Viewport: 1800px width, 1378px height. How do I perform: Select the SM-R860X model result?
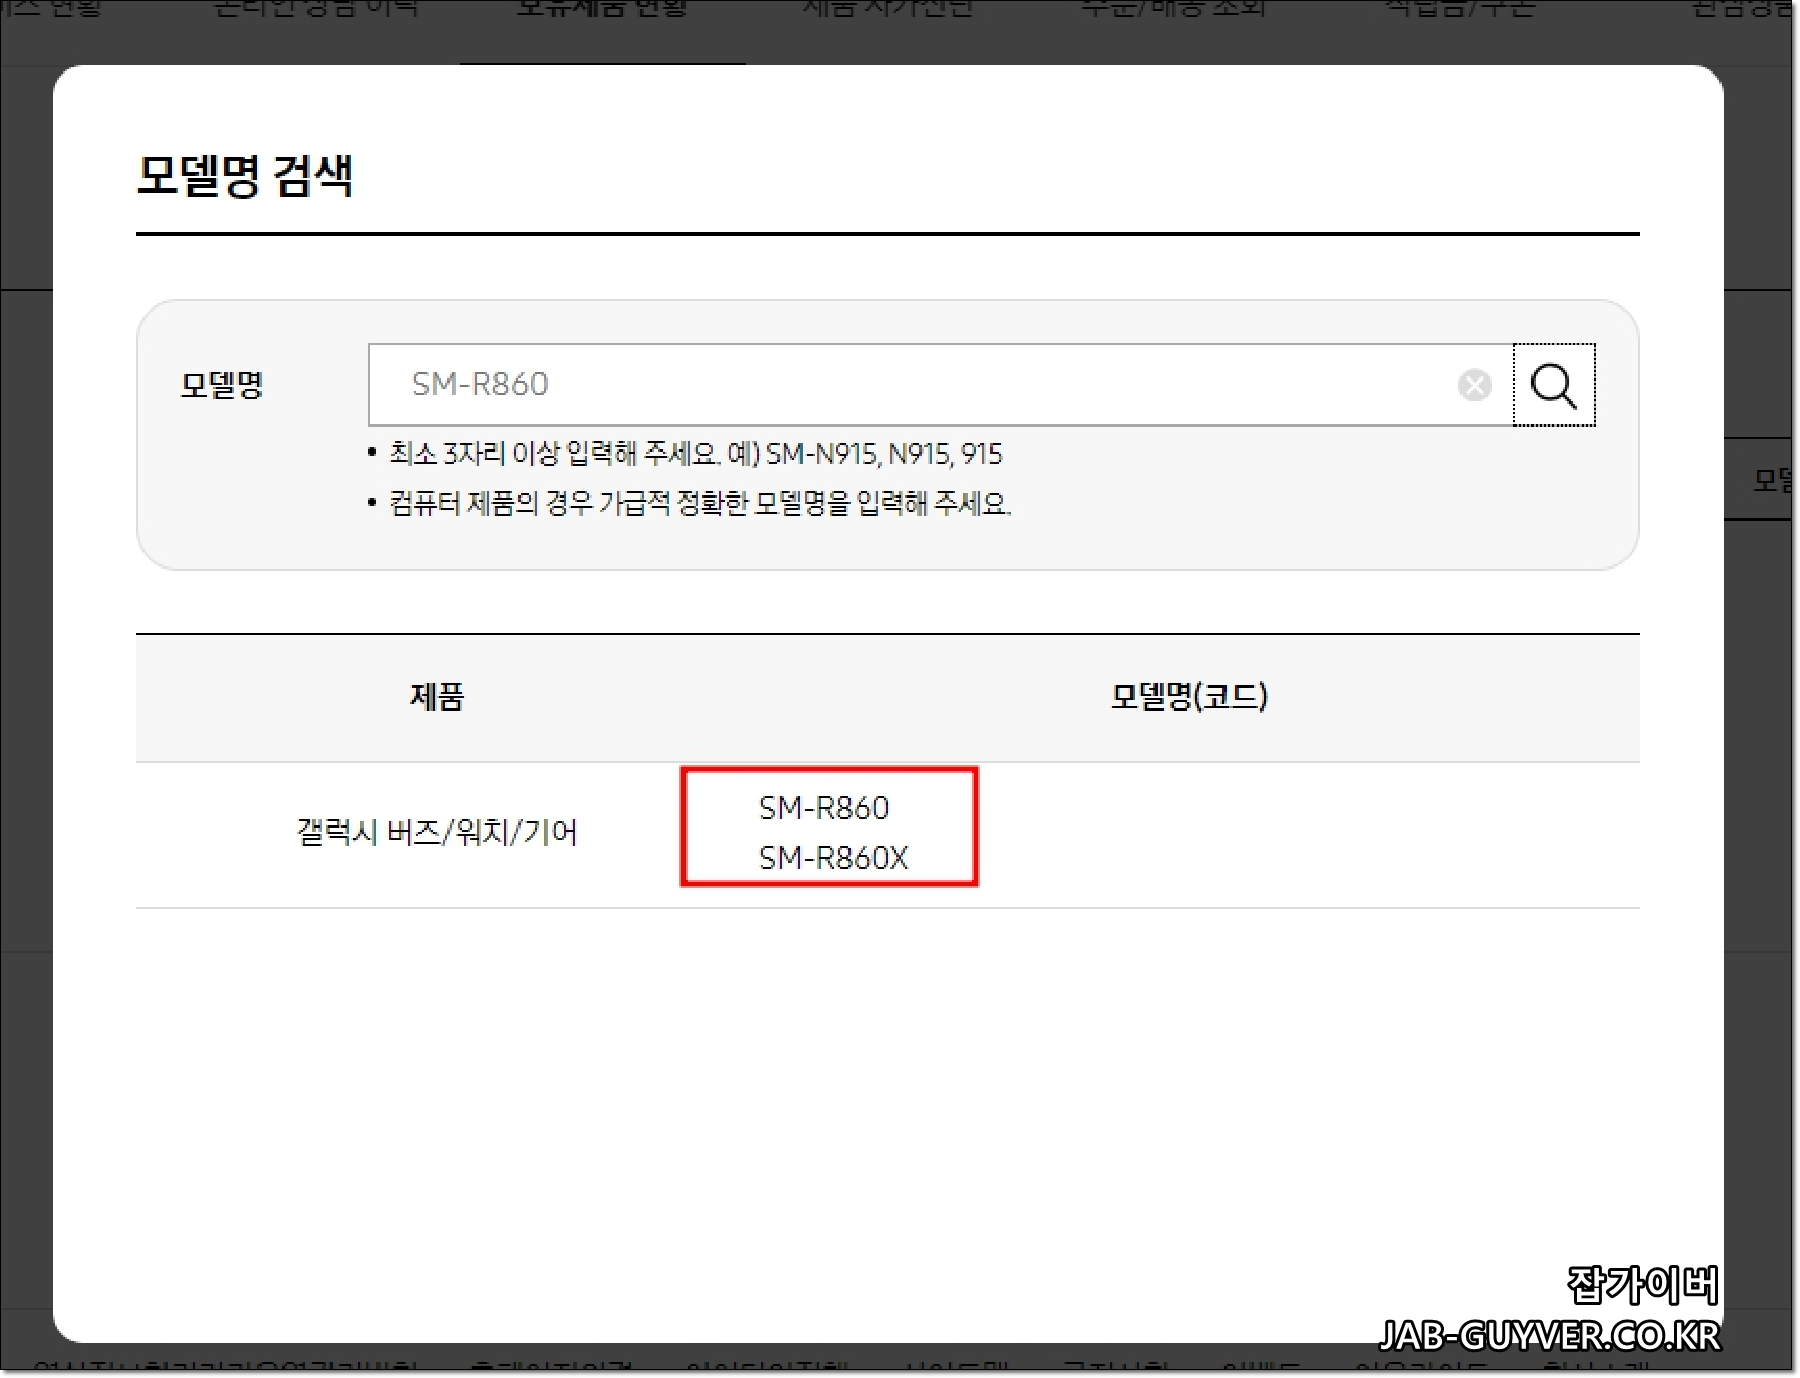coord(834,858)
